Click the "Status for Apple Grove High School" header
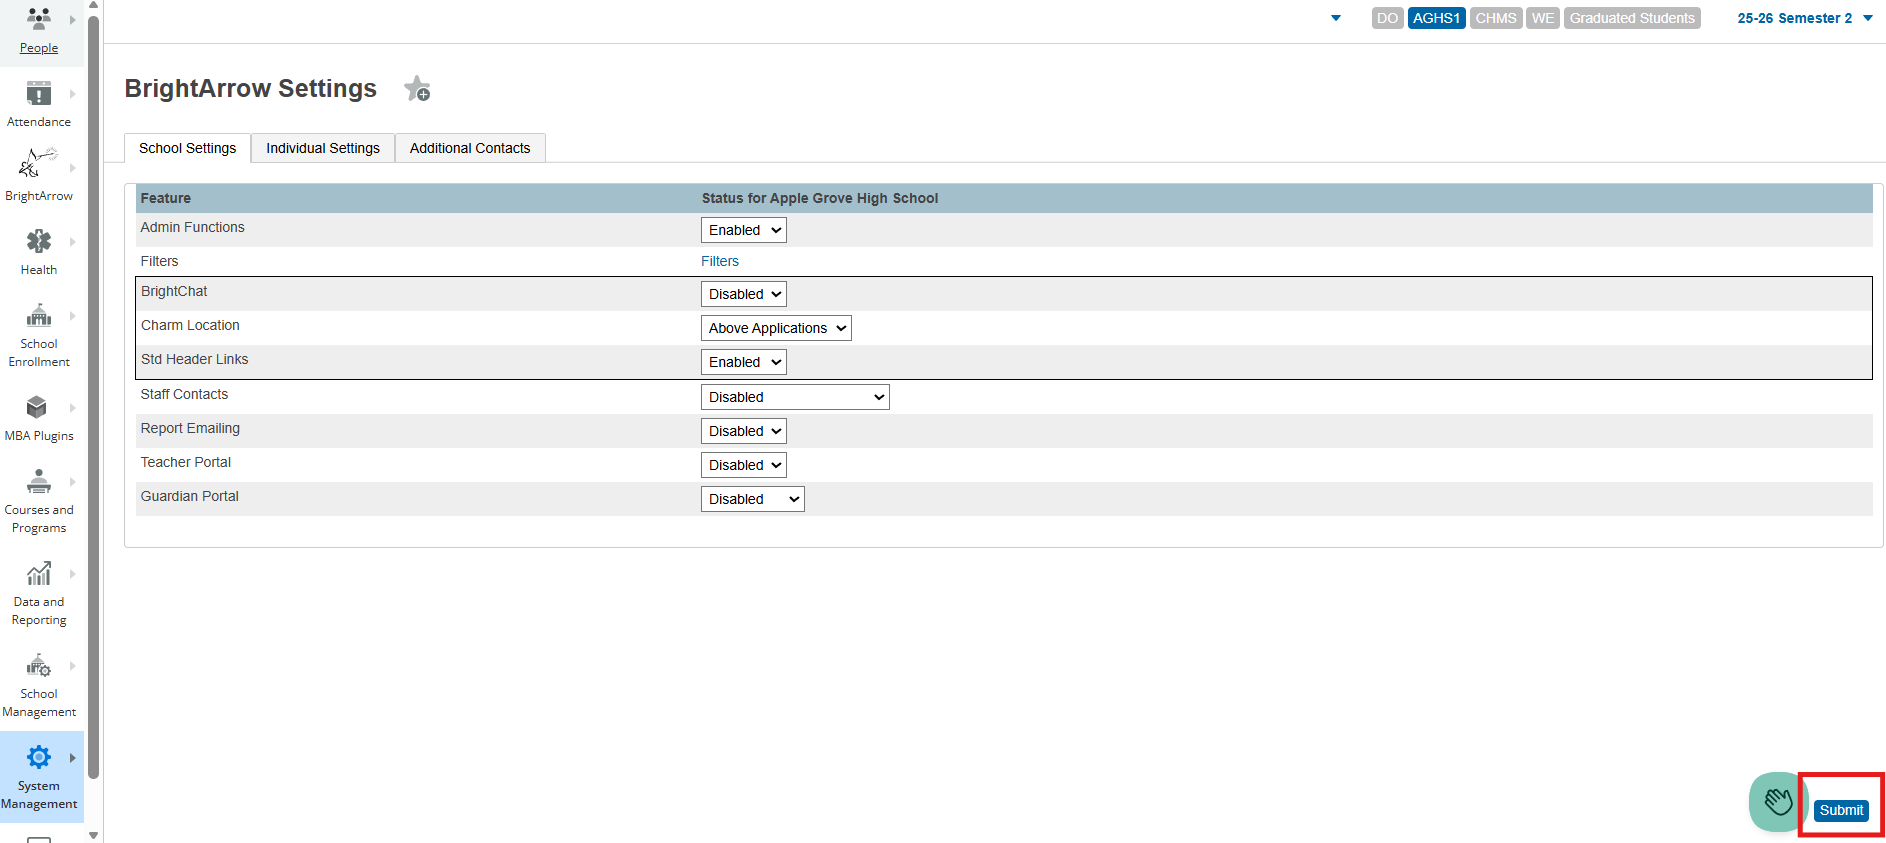This screenshot has height=843, width=1886. pyautogui.click(x=819, y=198)
